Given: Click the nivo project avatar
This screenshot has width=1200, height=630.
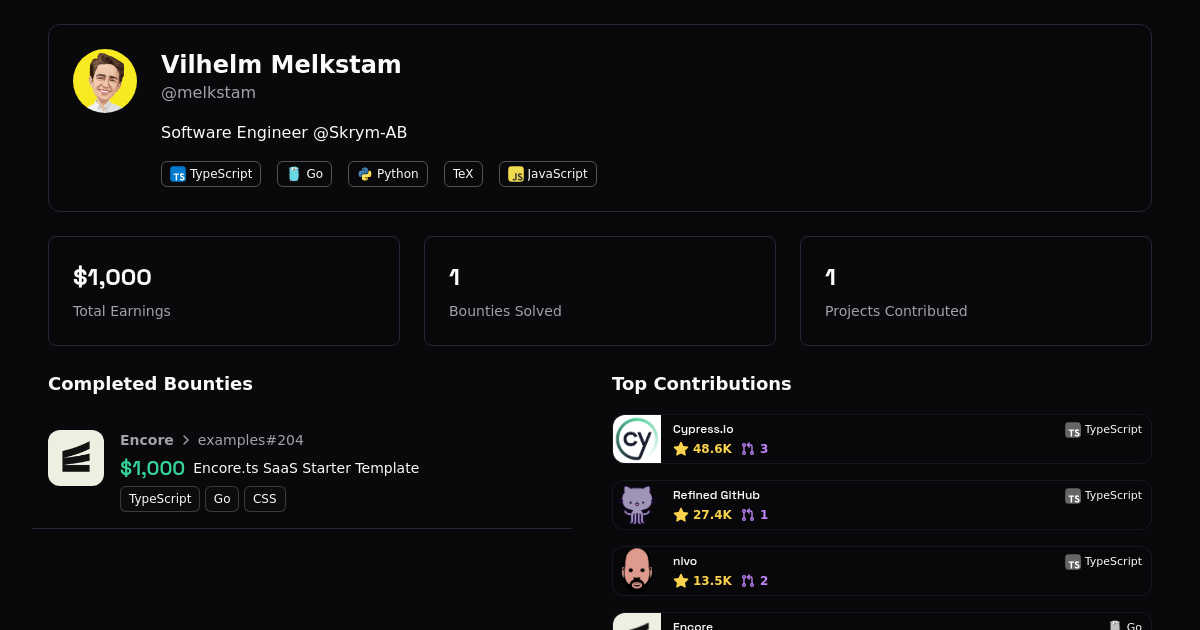Looking at the screenshot, I should (x=637, y=571).
